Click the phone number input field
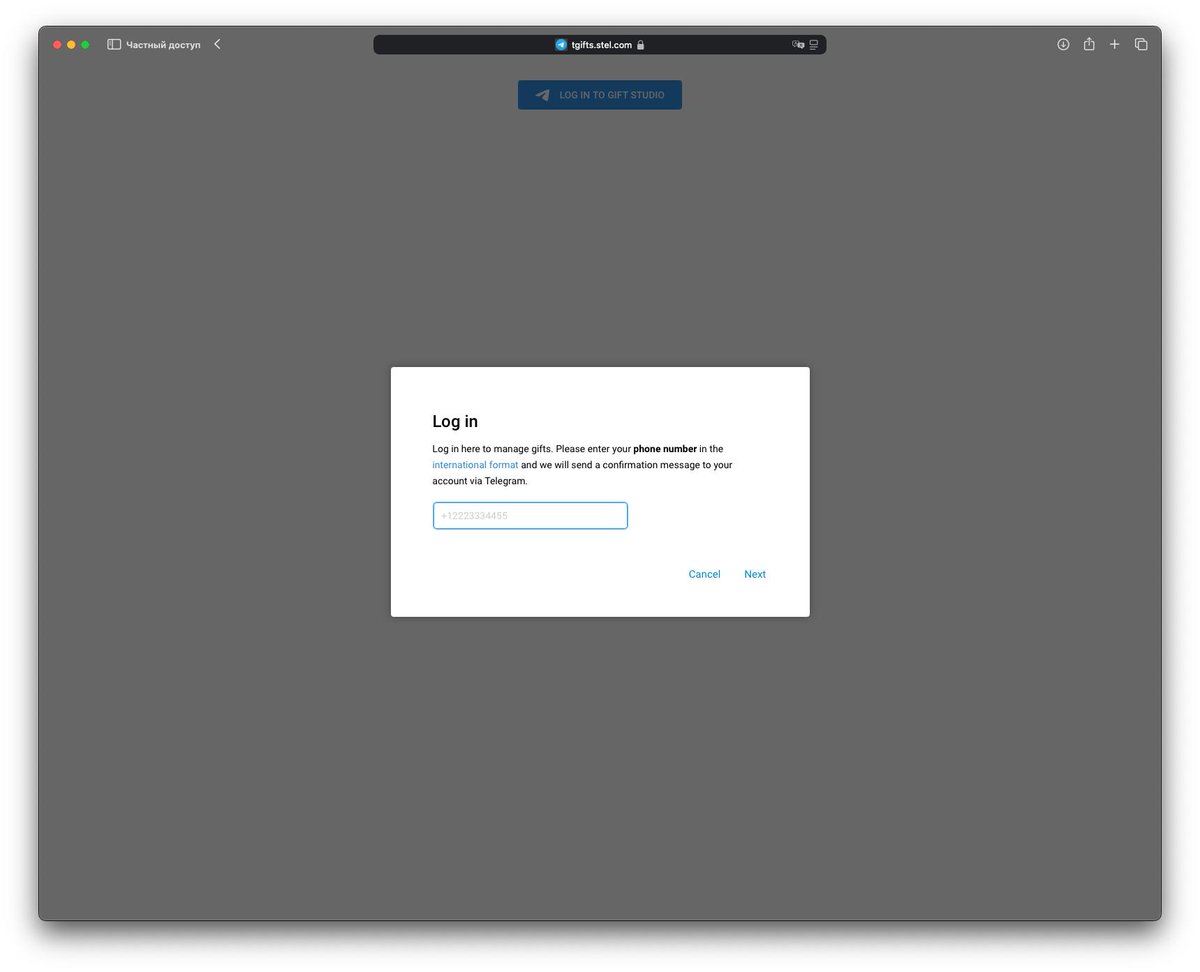 pyautogui.click(x=530, y=515)
